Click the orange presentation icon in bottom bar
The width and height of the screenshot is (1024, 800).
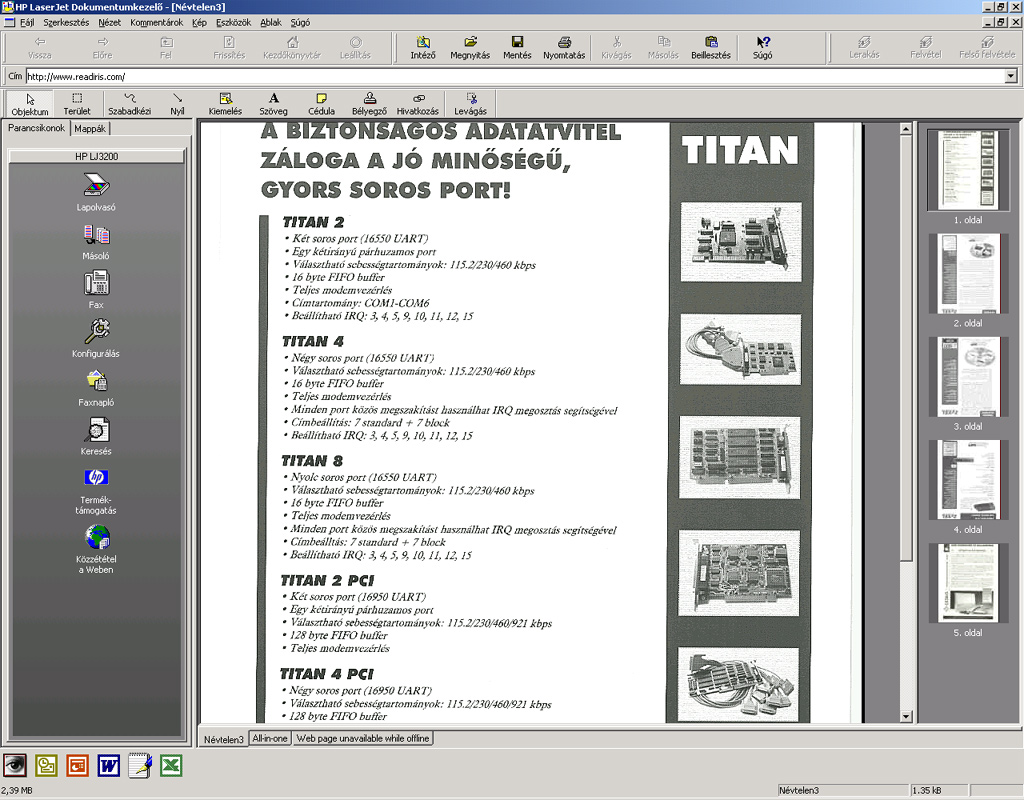[78, 765]
